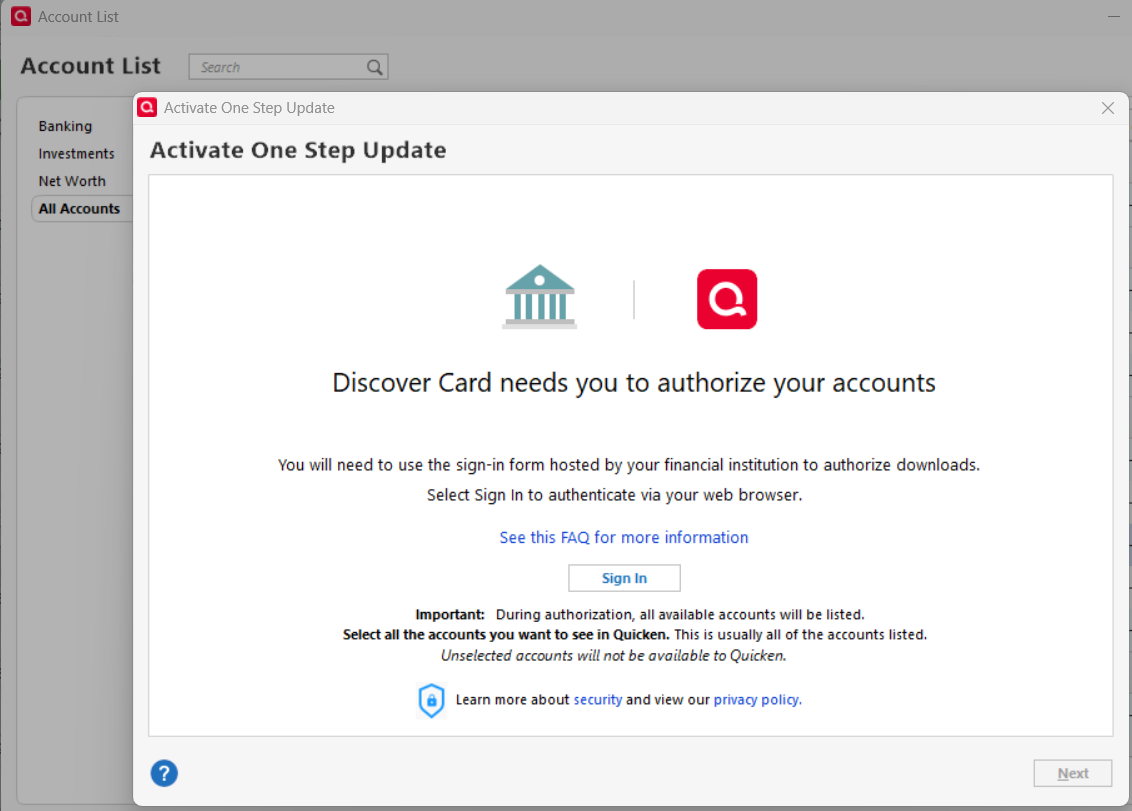The image size is (1132, 811).
Task: Select the All Accounts tab
Action: (x=79, y=209)
